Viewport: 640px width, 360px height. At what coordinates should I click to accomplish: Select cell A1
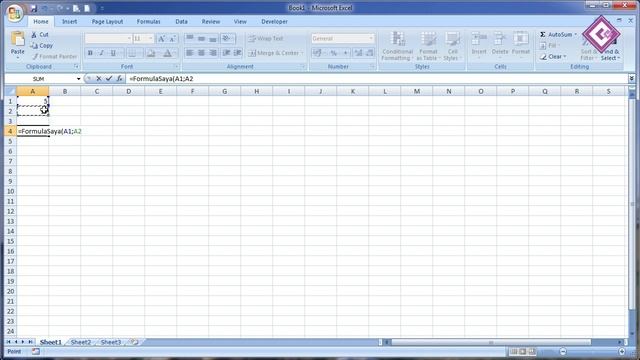tap(33, 101)
